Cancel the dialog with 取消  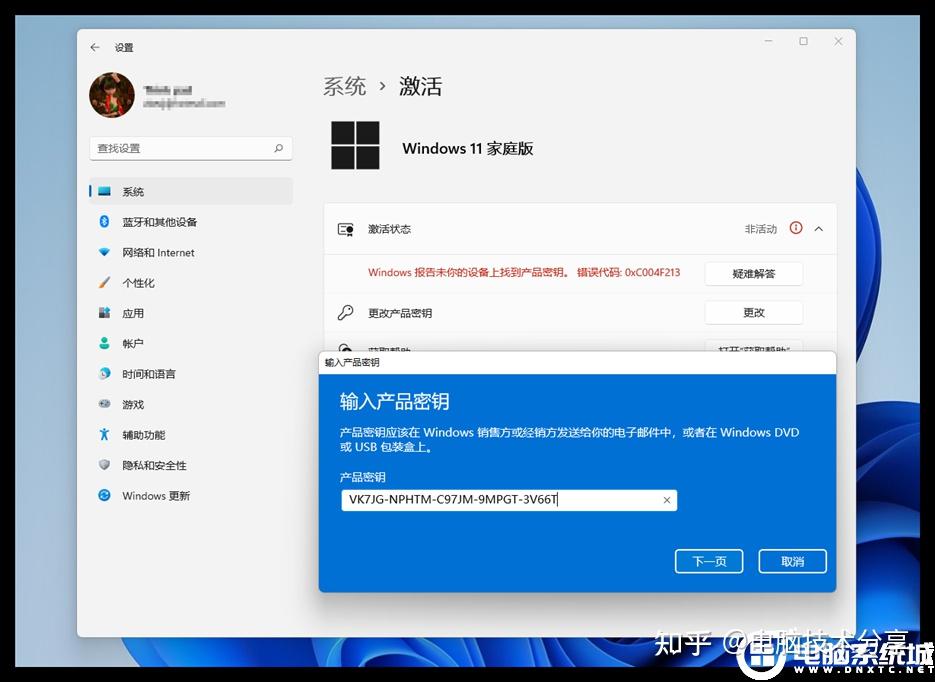pyautogui.click(x=792, y=561)
